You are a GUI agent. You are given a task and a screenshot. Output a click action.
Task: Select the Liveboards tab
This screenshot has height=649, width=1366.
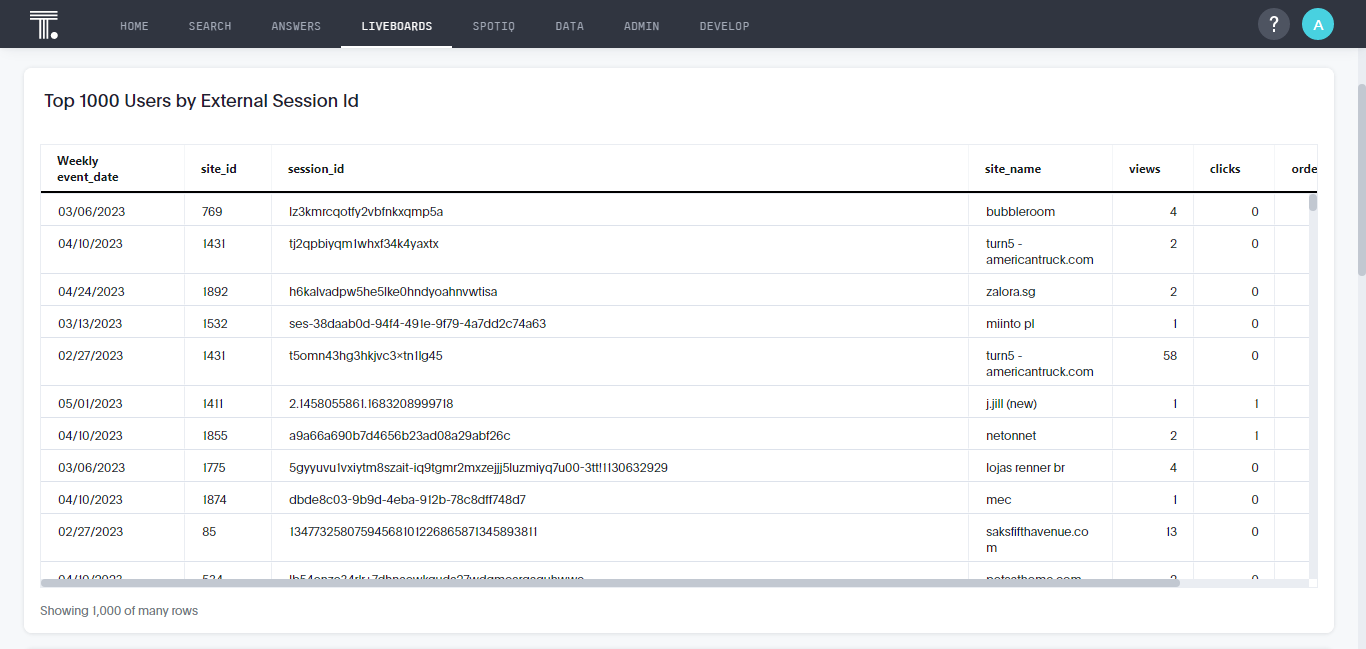[x=397, y=26]
